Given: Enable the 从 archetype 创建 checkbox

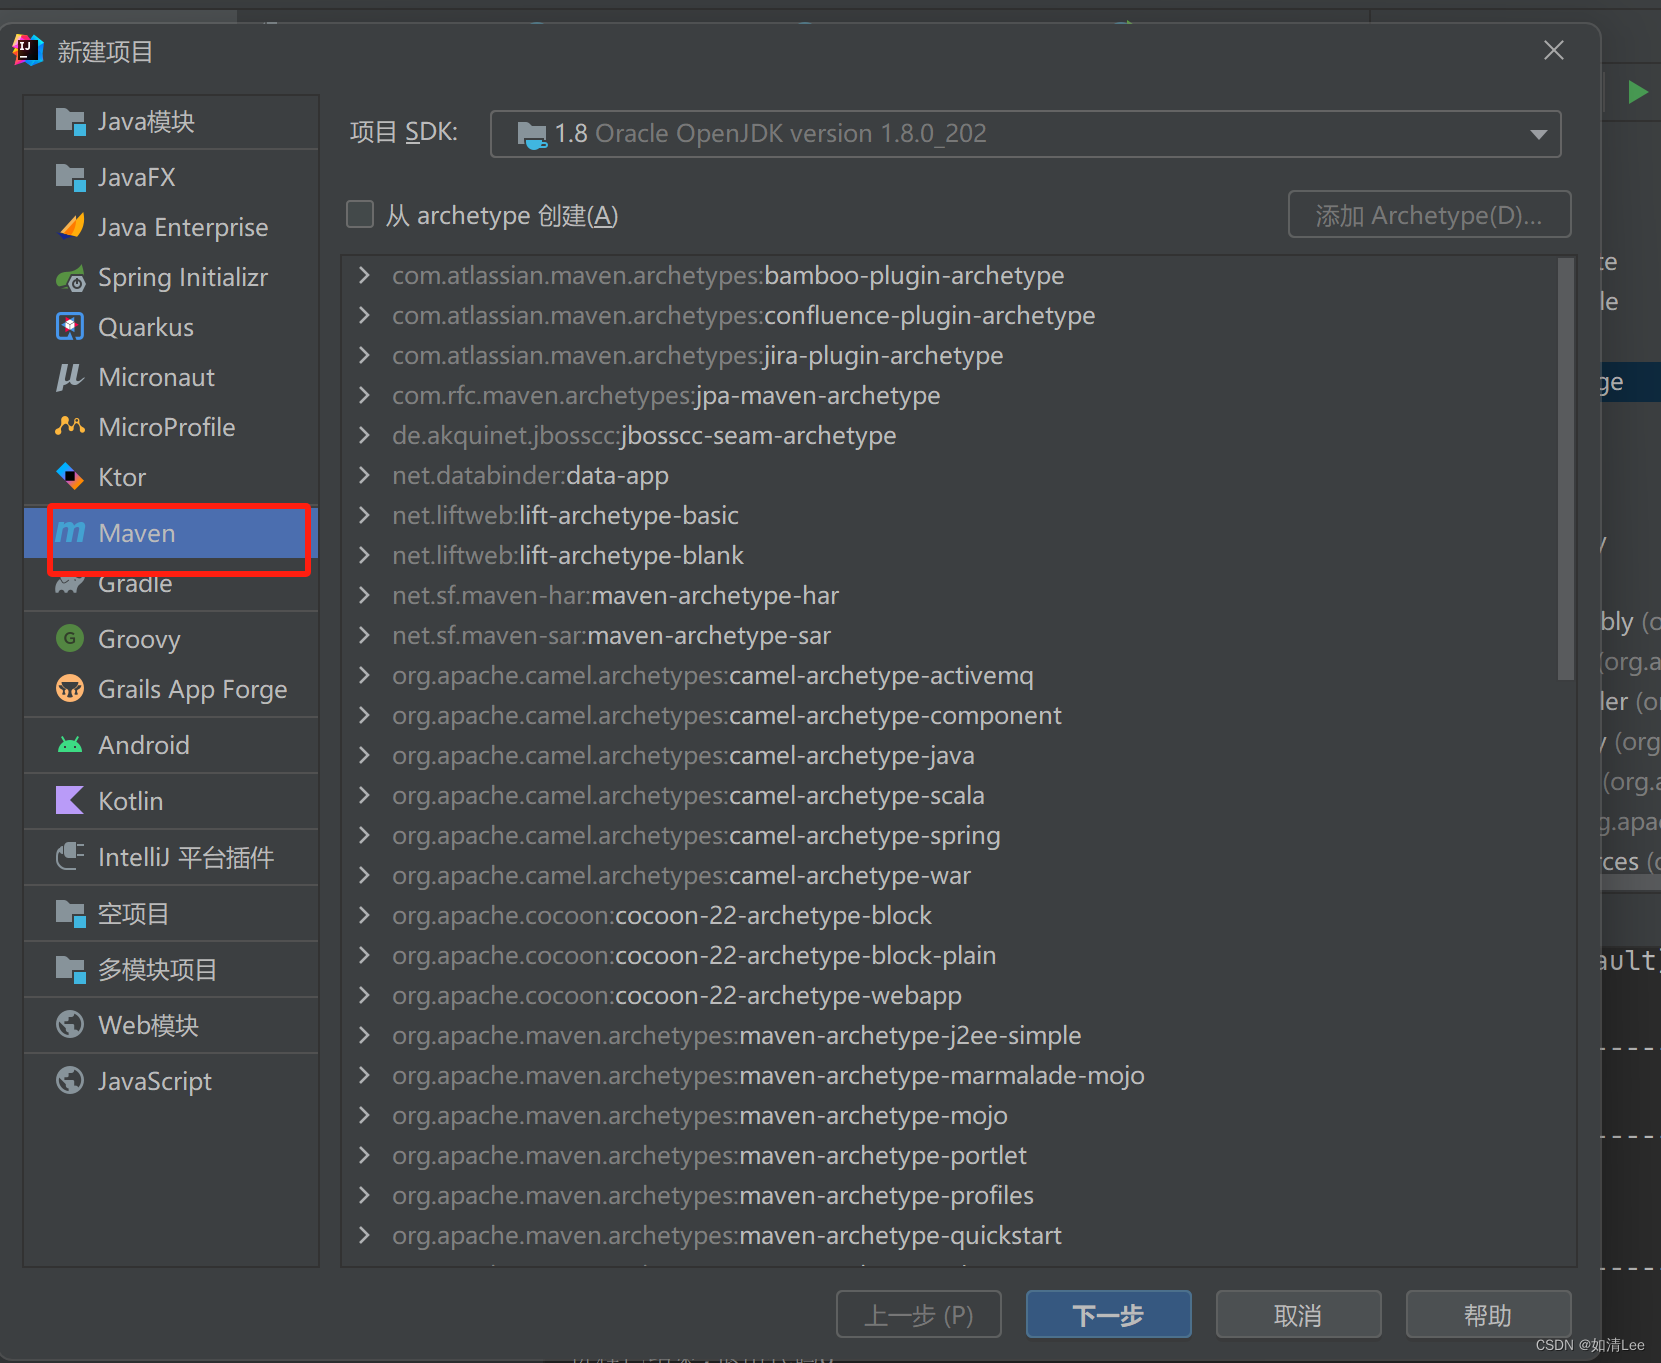Looking at the screenshot, I should (x=359, y=214).
